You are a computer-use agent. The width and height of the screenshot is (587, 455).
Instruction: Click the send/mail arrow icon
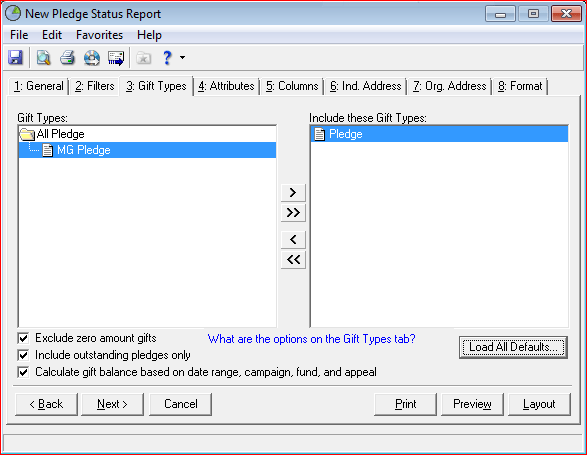[x=116, y=58]
